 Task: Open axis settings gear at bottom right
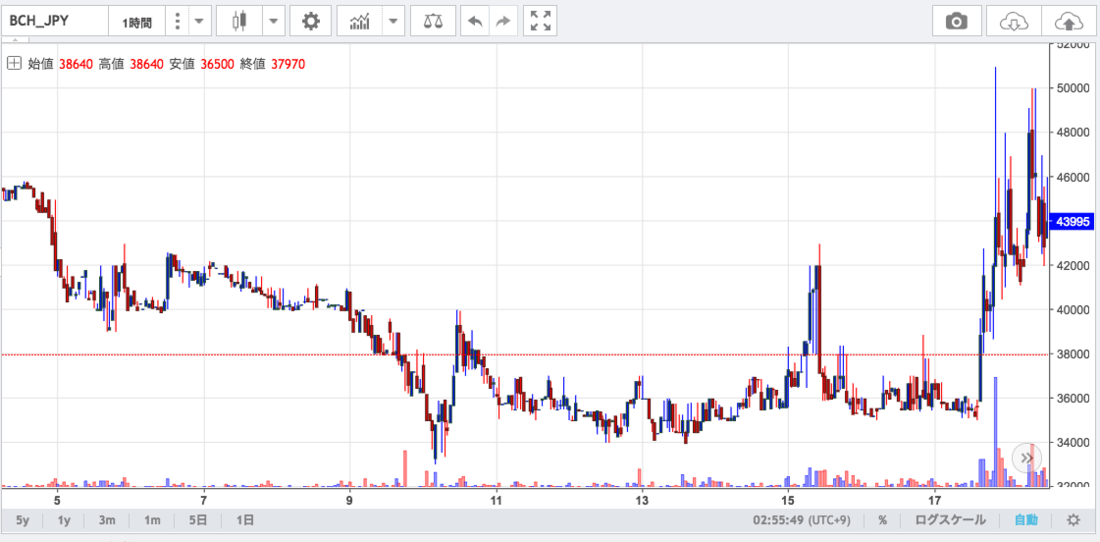tap(1073, 520)
